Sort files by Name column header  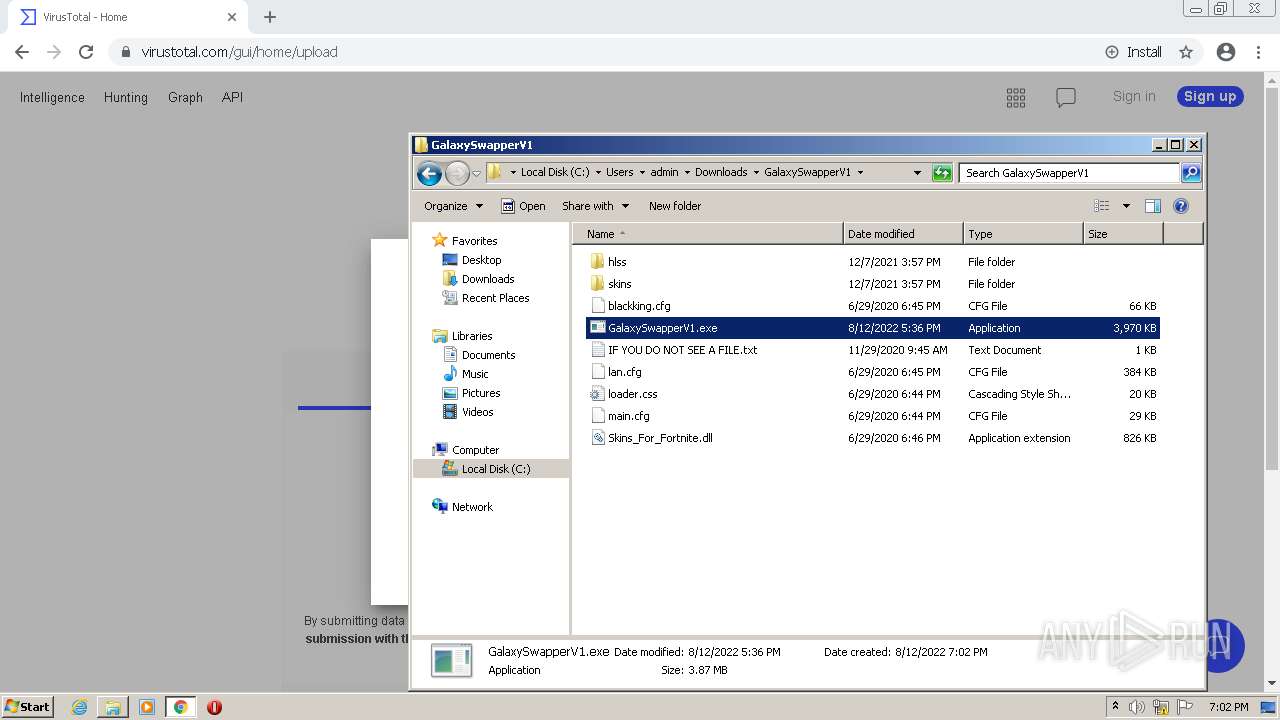708,234
